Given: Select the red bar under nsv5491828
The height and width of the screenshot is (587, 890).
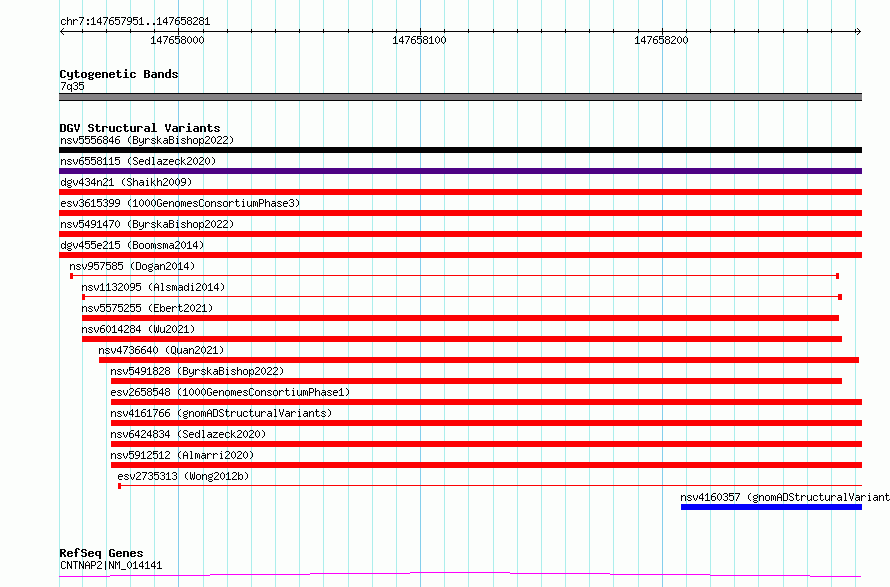Looking at the screenshot, I should [x=476, y=381].
